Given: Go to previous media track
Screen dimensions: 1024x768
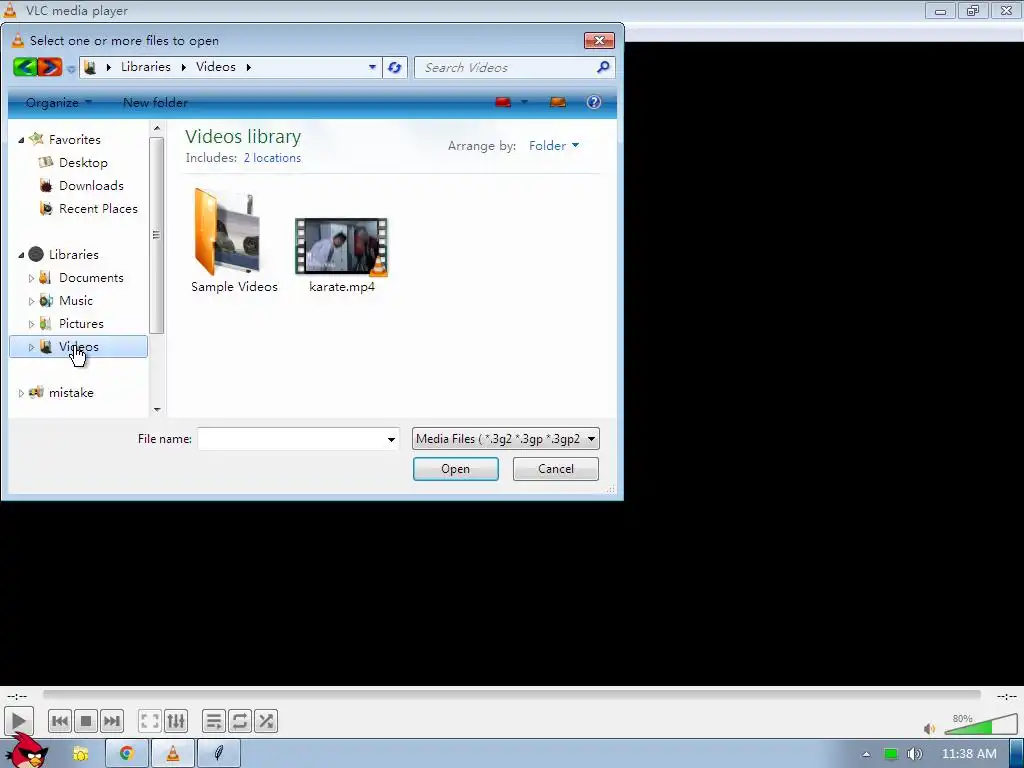Looking at the screenshot, I should [59, 721].
